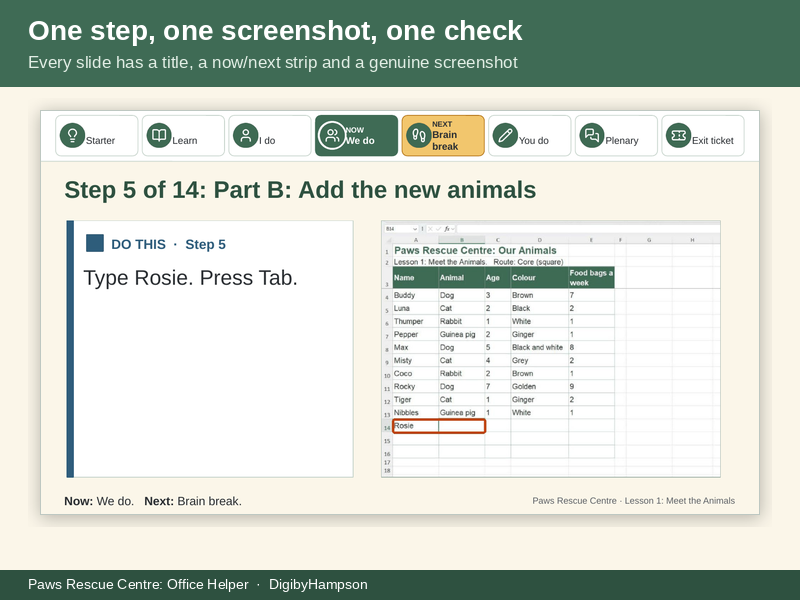Select column G header
The image size is (800, 600).
(x=649, y=240)
